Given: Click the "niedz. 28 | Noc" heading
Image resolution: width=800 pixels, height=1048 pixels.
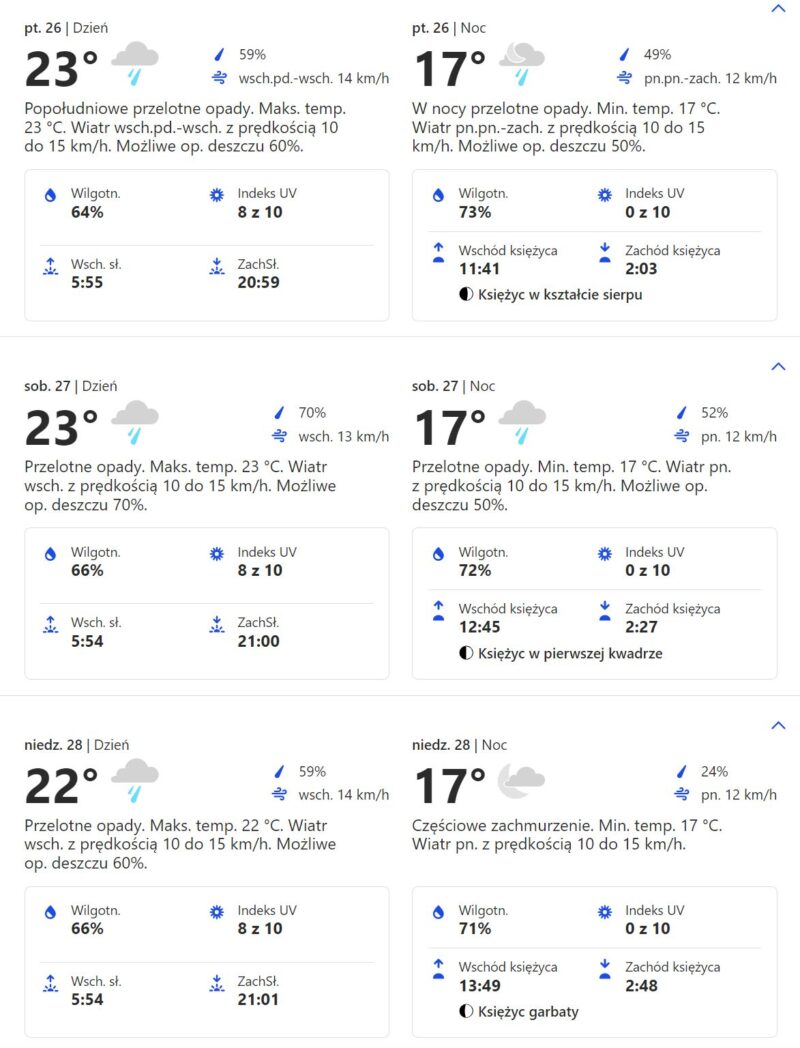Looking at the screenshot, I should (459, 745).
